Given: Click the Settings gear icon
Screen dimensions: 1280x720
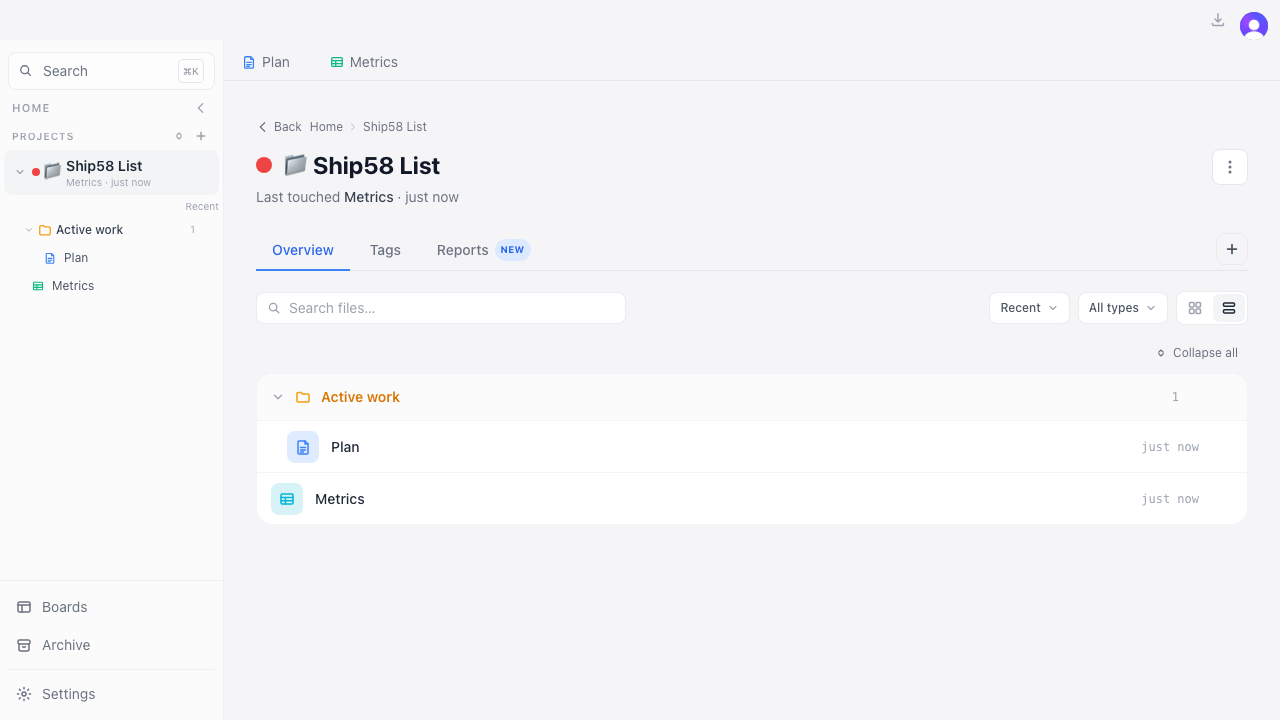Looking at the screenshot, I should 24,694.
